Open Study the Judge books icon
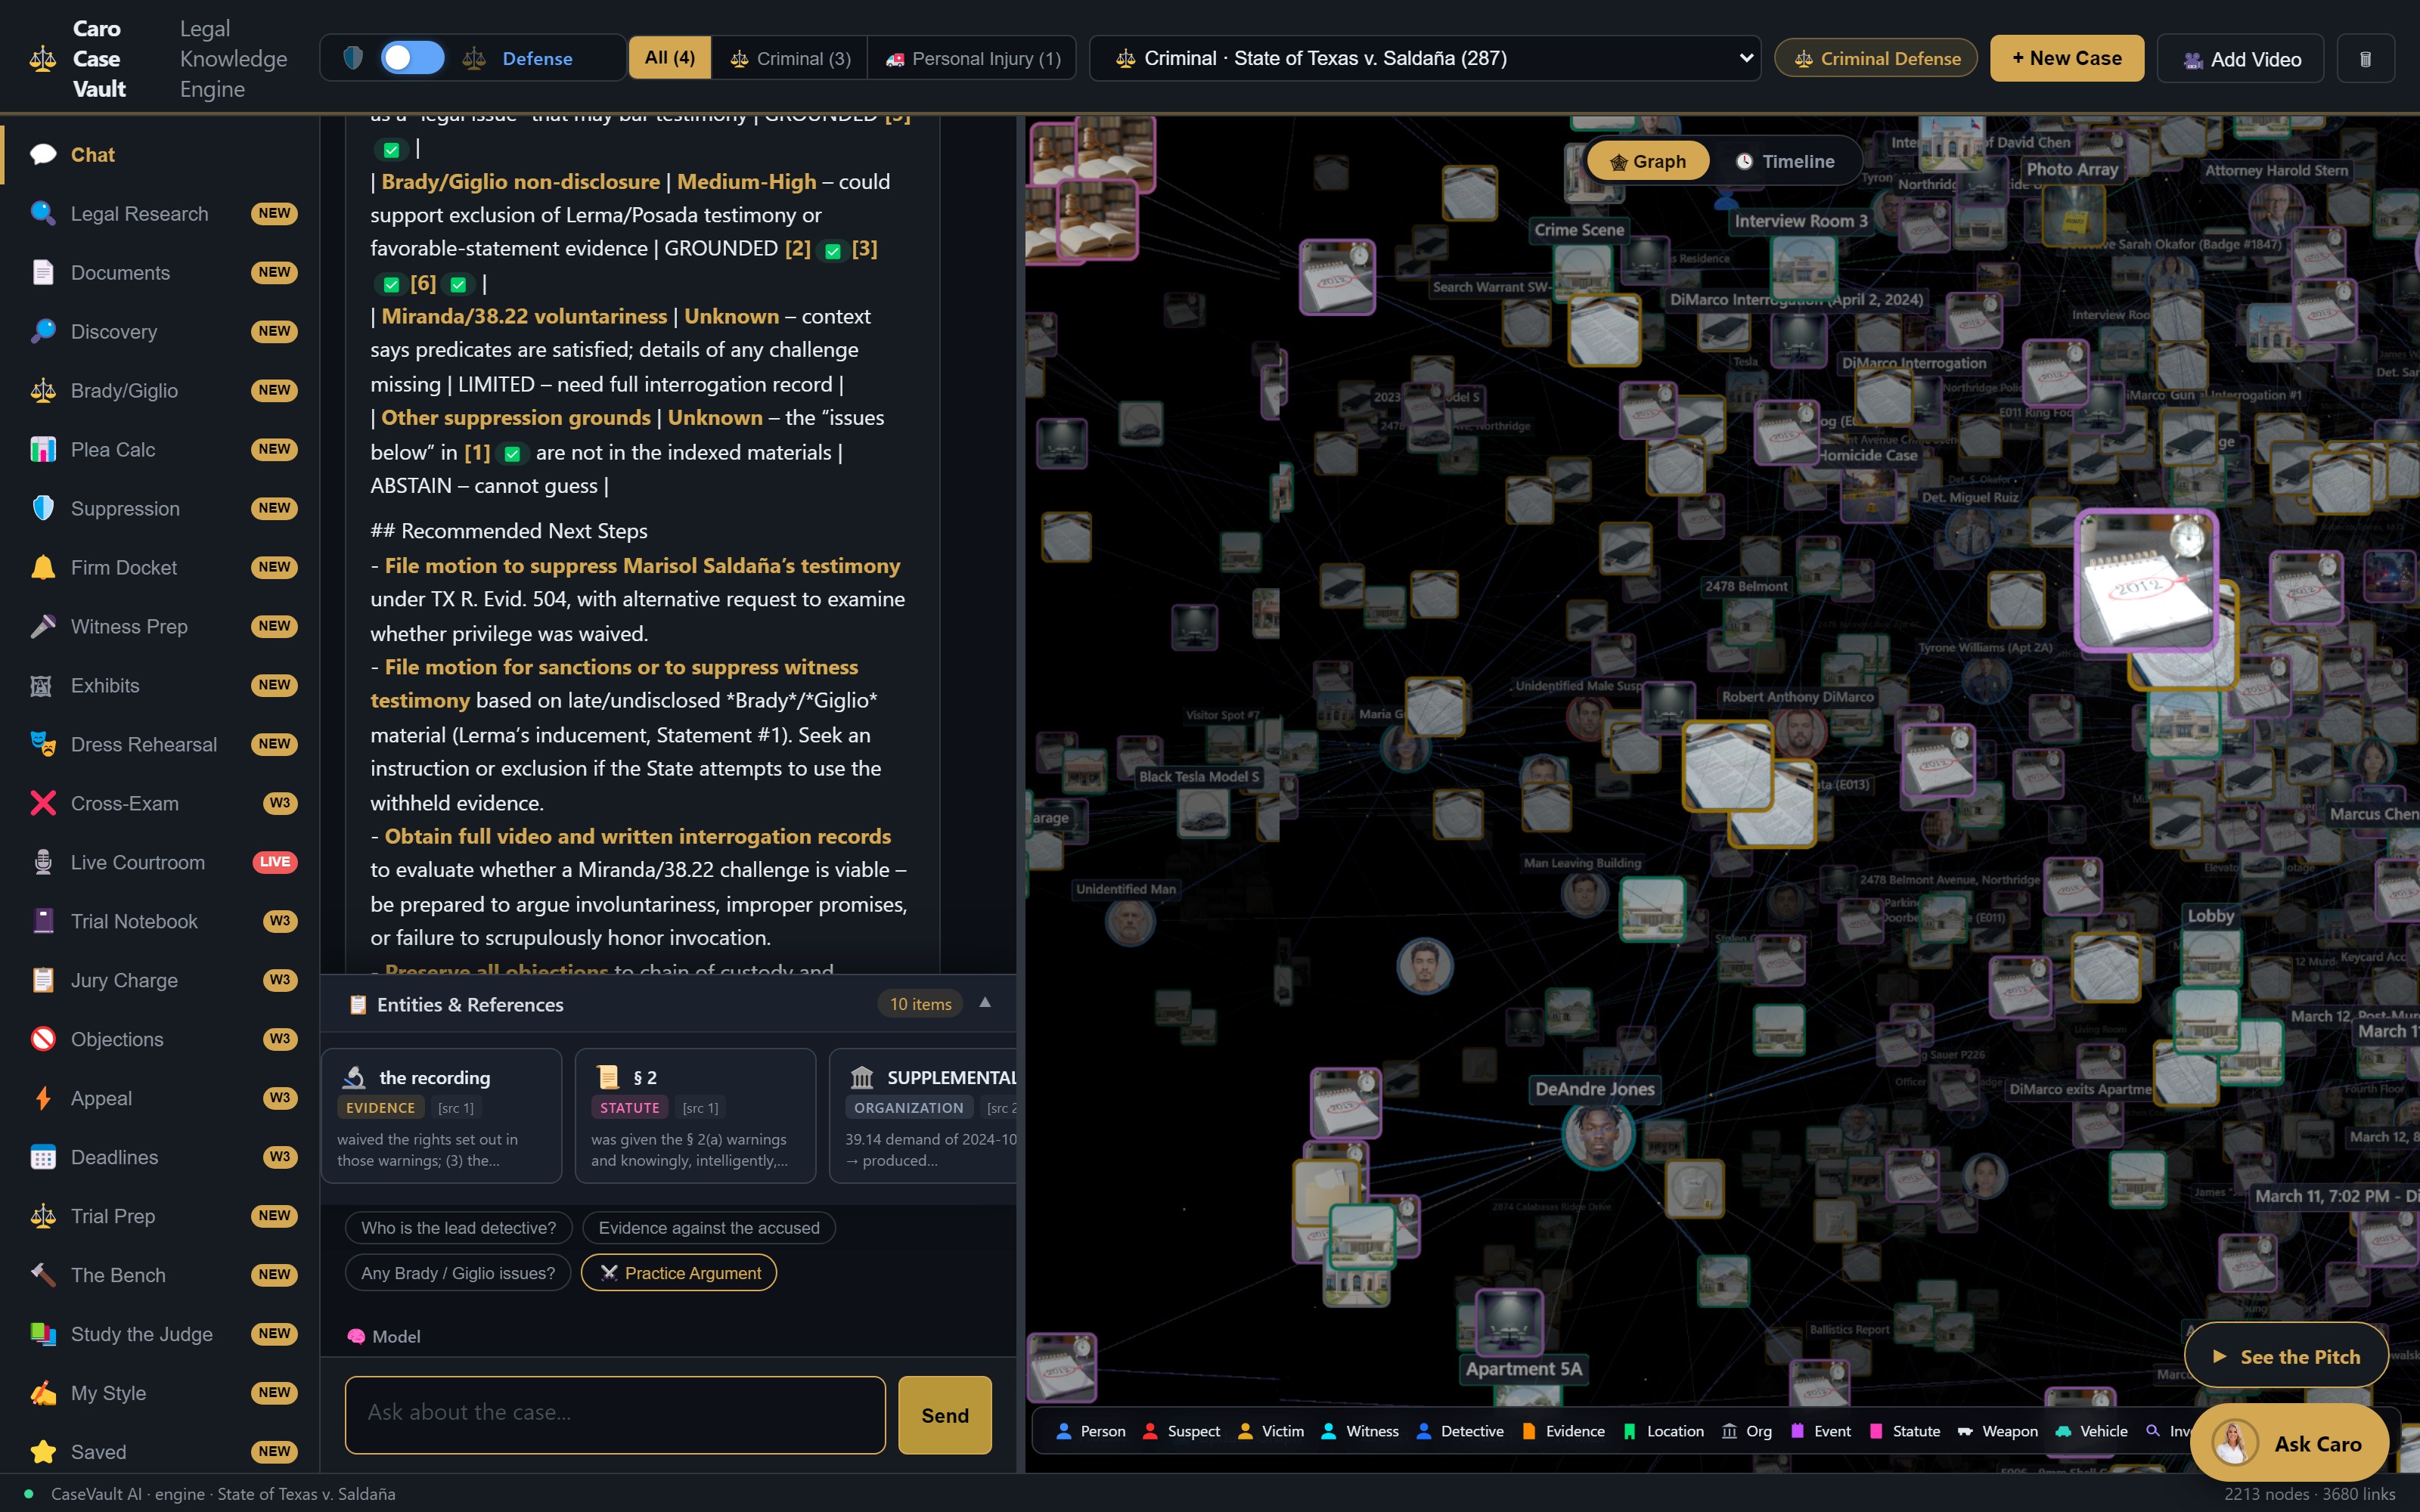Image resolution: width=2420 pixels, height=1512 pixels. pyautogui.click(x=43, y=1334)
